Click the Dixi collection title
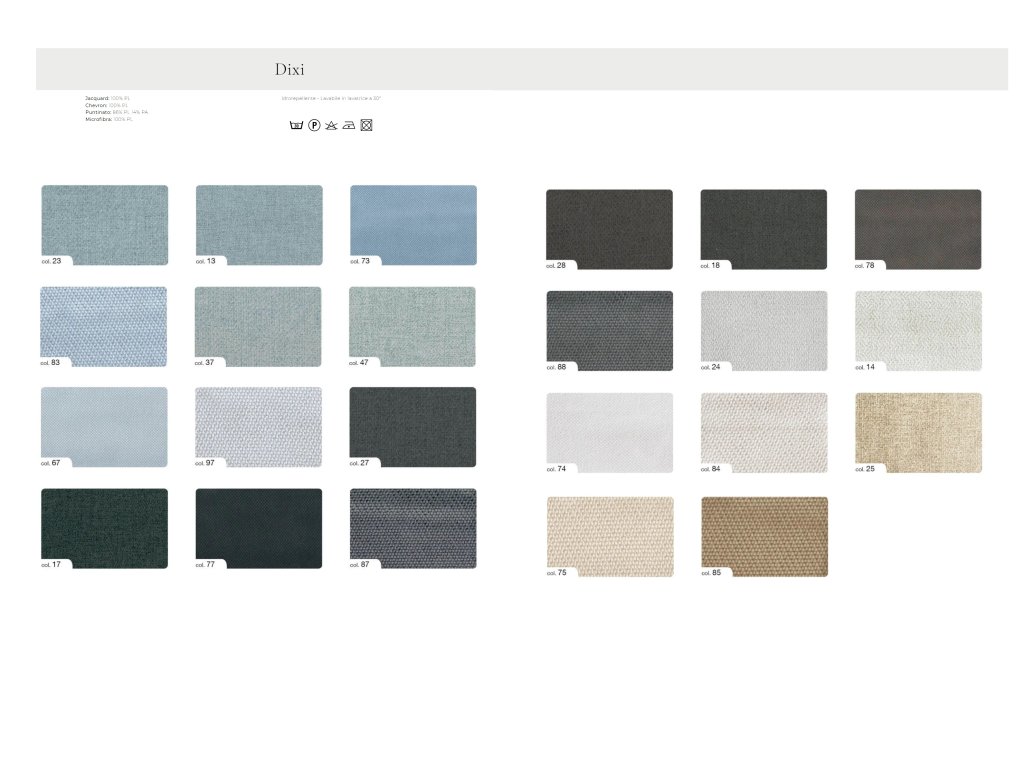Screen dimensions: 1024x768 tap(289, 70)
